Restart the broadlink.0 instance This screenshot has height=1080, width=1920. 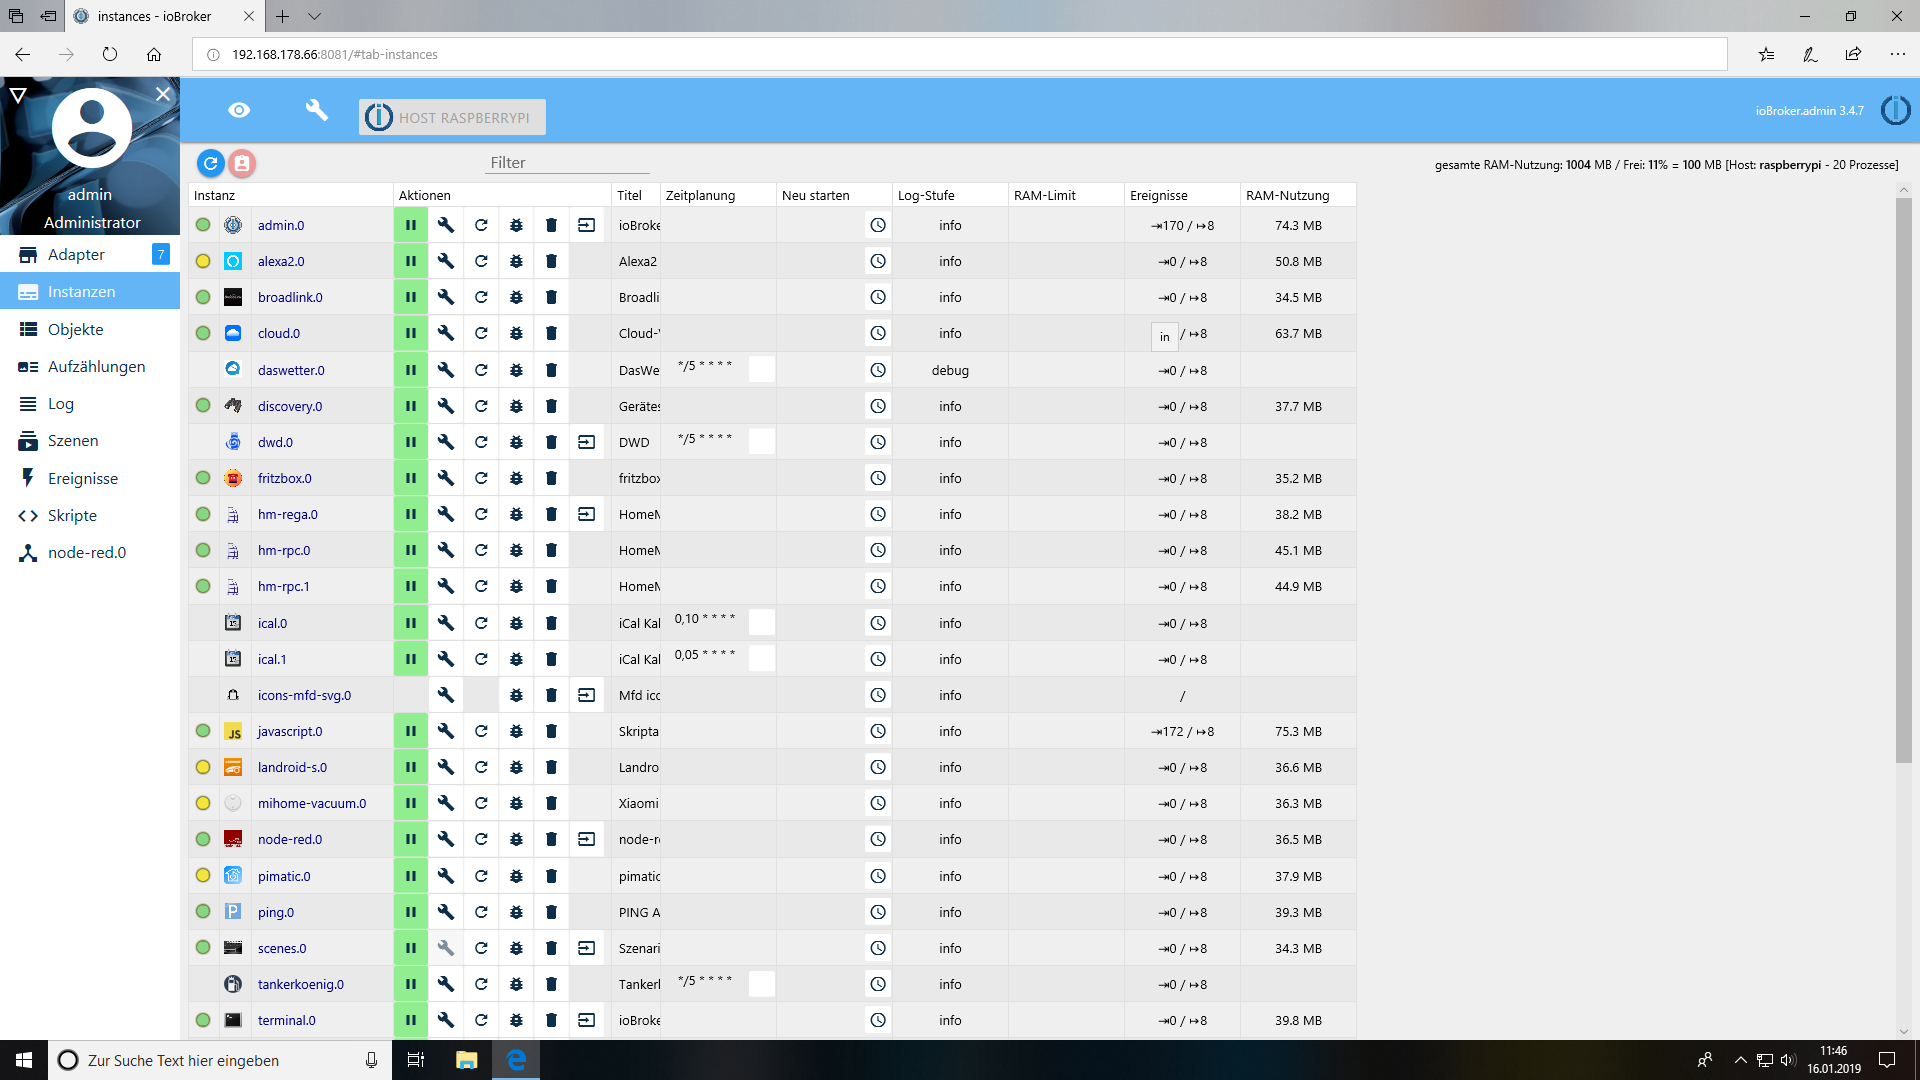tap(481, 297)
